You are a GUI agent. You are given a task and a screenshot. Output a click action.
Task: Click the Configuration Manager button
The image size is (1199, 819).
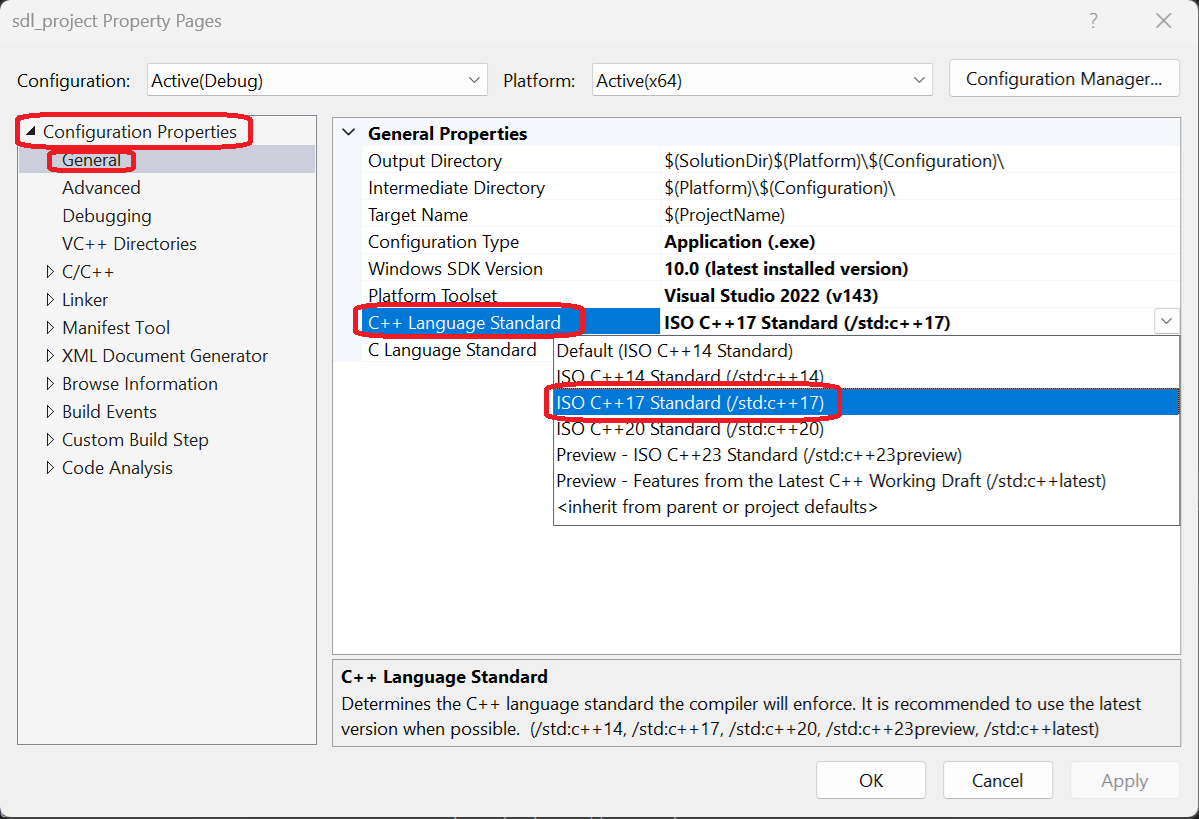point(1064,79)
